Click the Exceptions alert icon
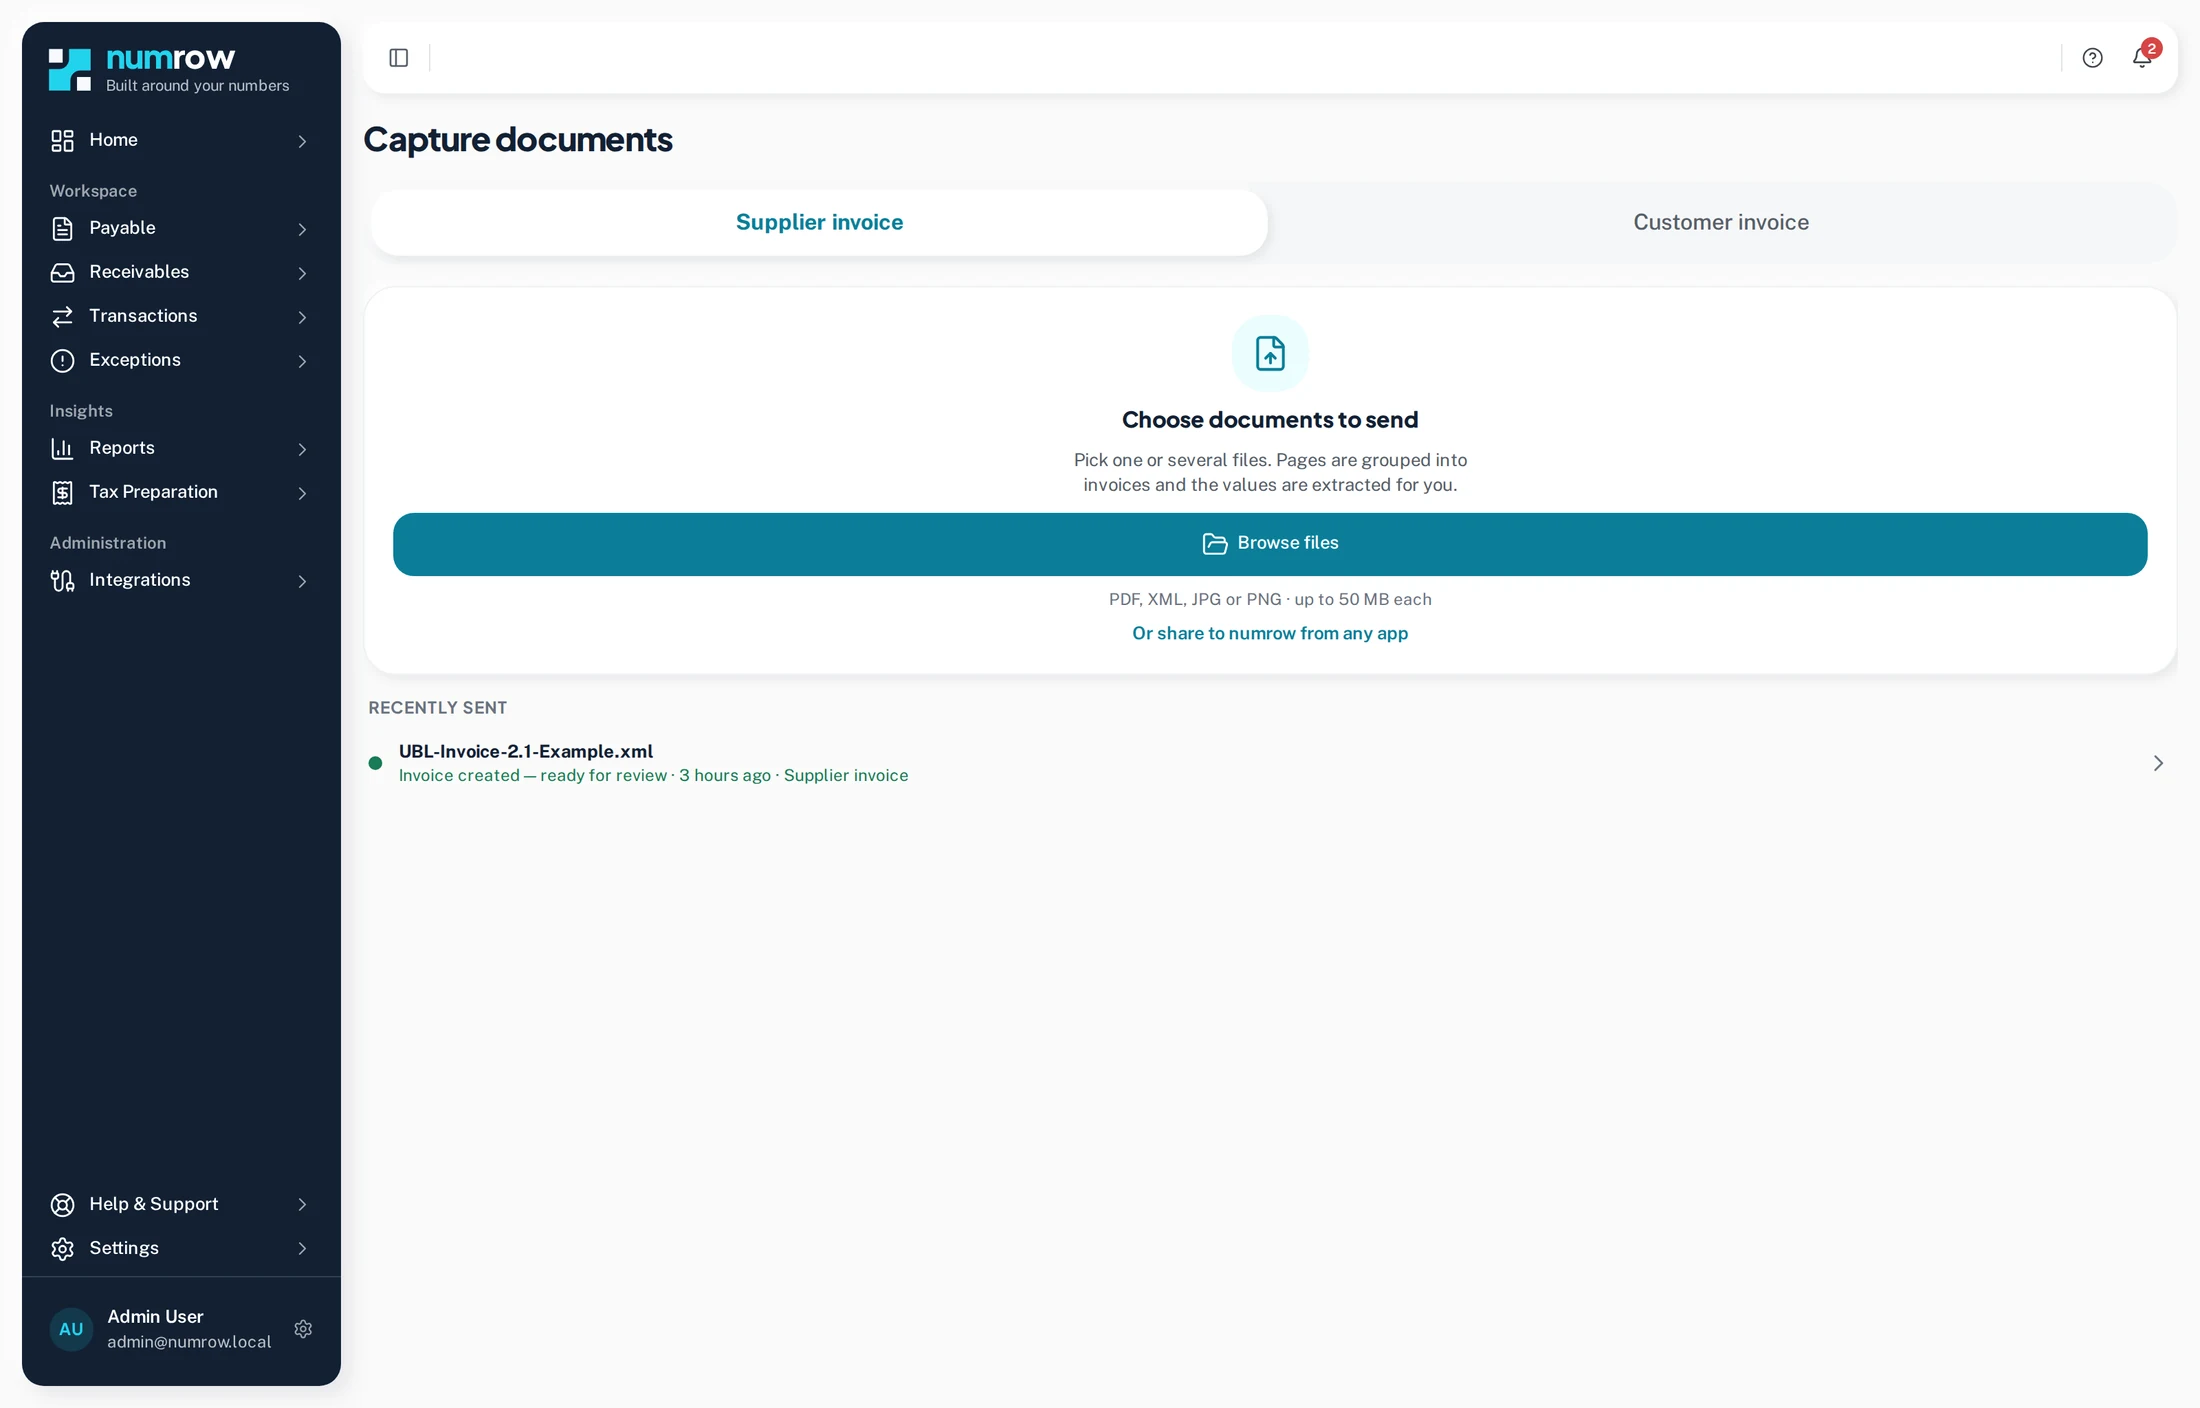The width and height of the screenshot is (2200, 1408). coord(63,361)
